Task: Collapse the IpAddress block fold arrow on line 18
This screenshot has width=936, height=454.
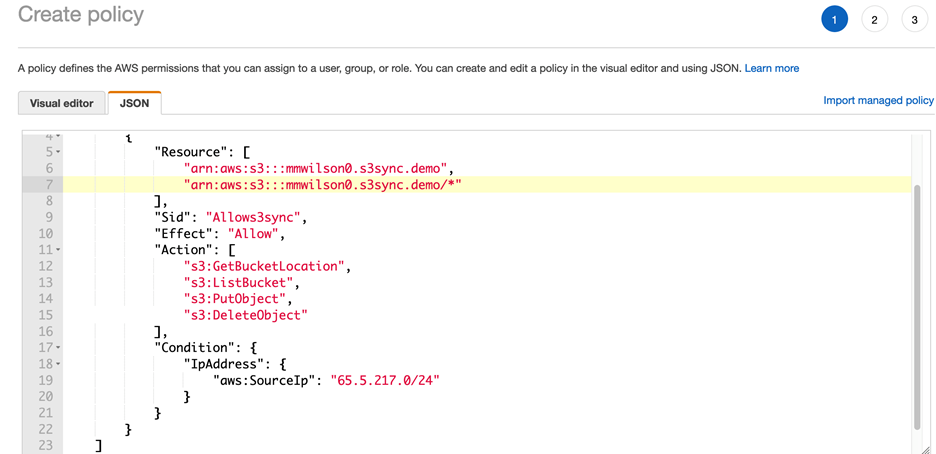Action: pyautogui.click(x=58, y=364)
